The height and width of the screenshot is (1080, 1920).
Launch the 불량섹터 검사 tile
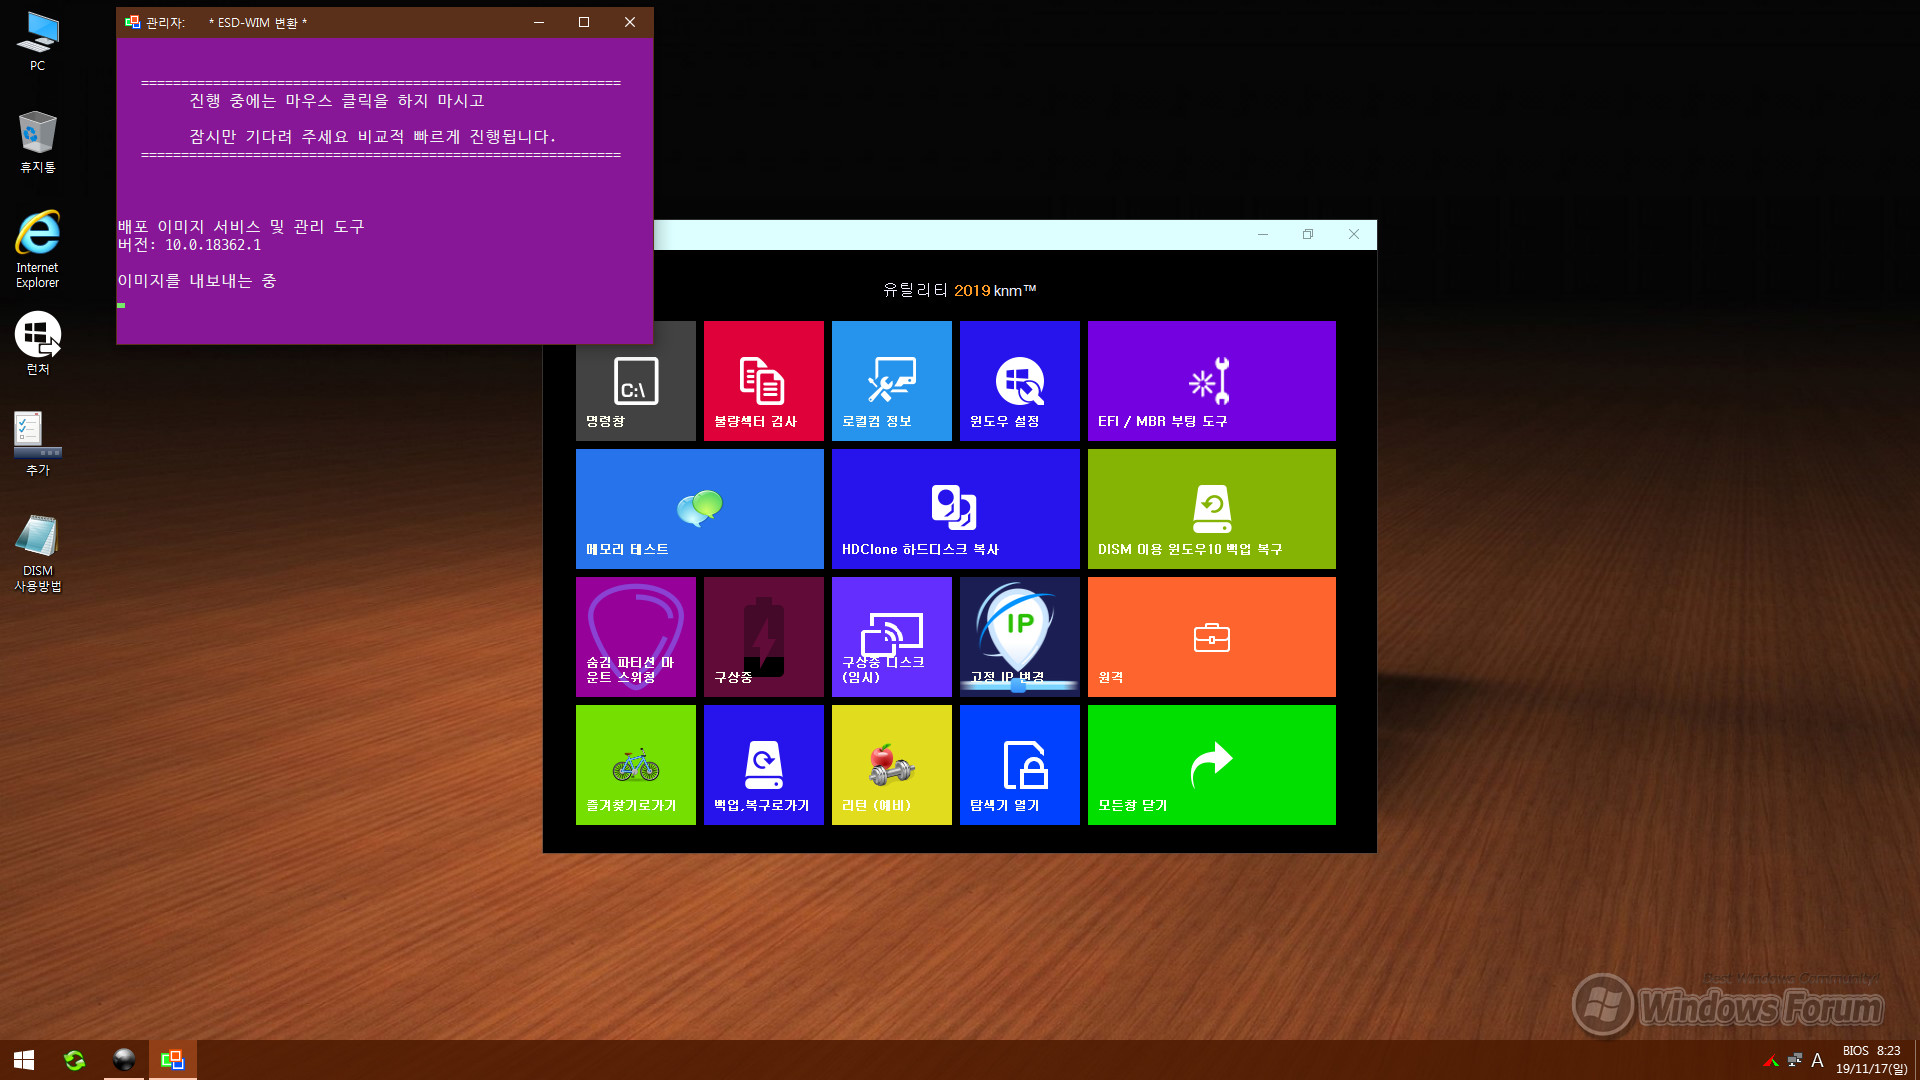pos(763,381)
